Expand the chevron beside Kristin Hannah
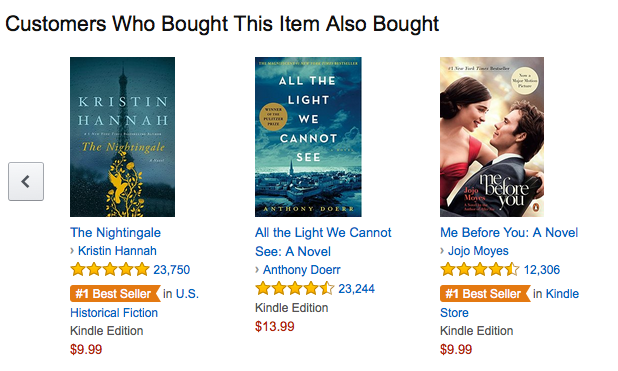This screenshot has width=618, height=371. coord(72,250)
